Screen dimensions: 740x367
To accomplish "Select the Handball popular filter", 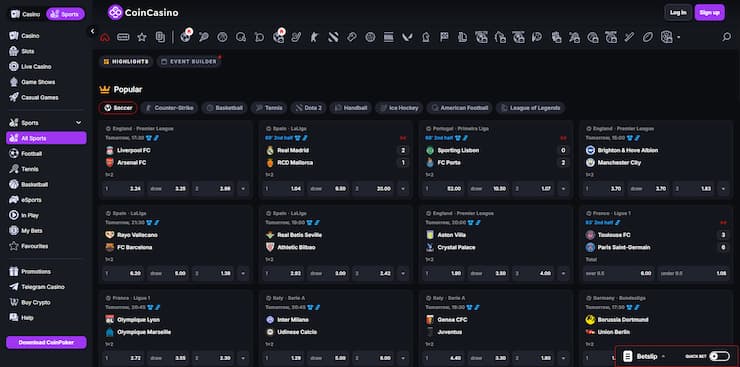I will (x=351, y=108).
